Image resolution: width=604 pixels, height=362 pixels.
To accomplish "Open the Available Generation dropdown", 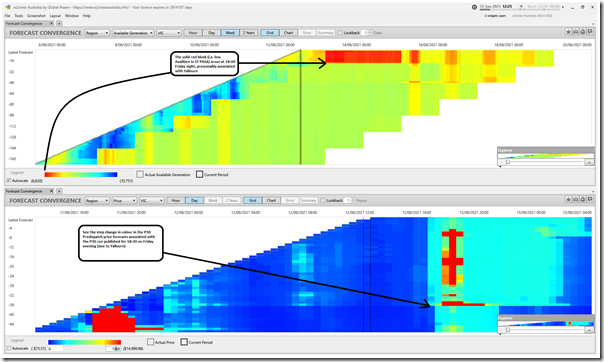I will 133,33.
